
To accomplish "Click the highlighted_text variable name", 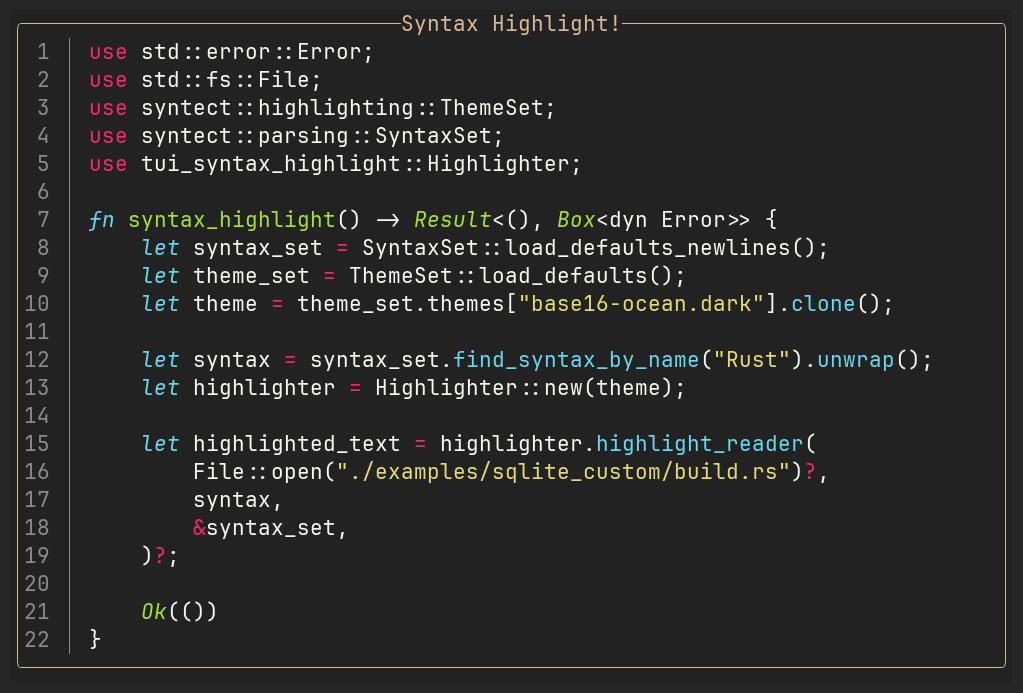I will [296, 444].
